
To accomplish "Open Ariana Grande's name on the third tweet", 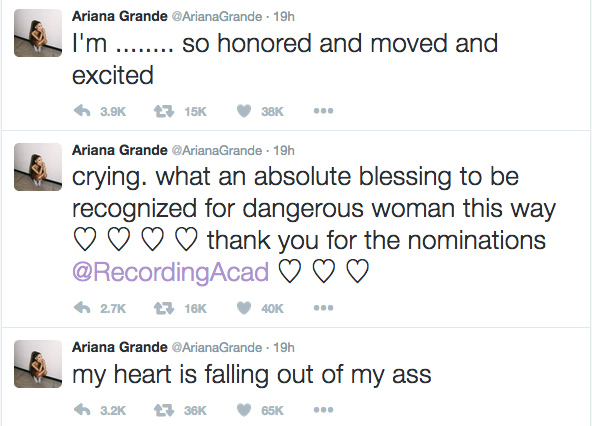I will [x=120, y=347].
